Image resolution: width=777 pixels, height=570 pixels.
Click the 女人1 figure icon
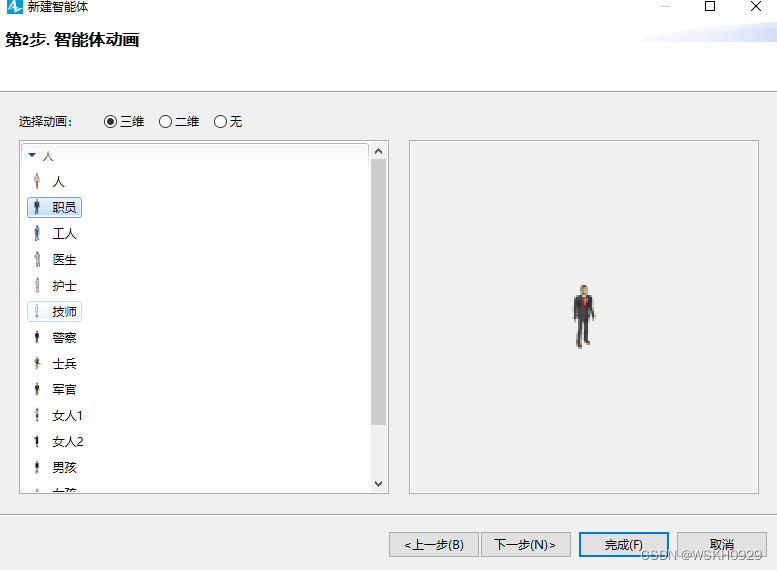click(x=37, y=415)
